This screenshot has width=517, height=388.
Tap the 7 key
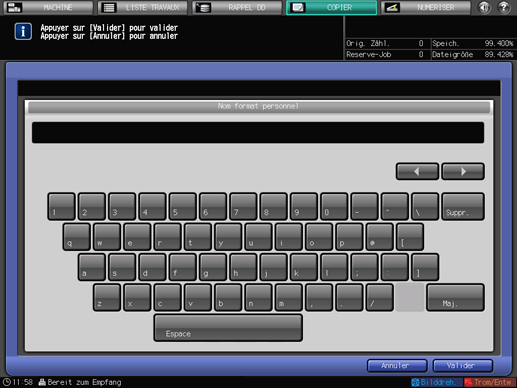(243, 206)
